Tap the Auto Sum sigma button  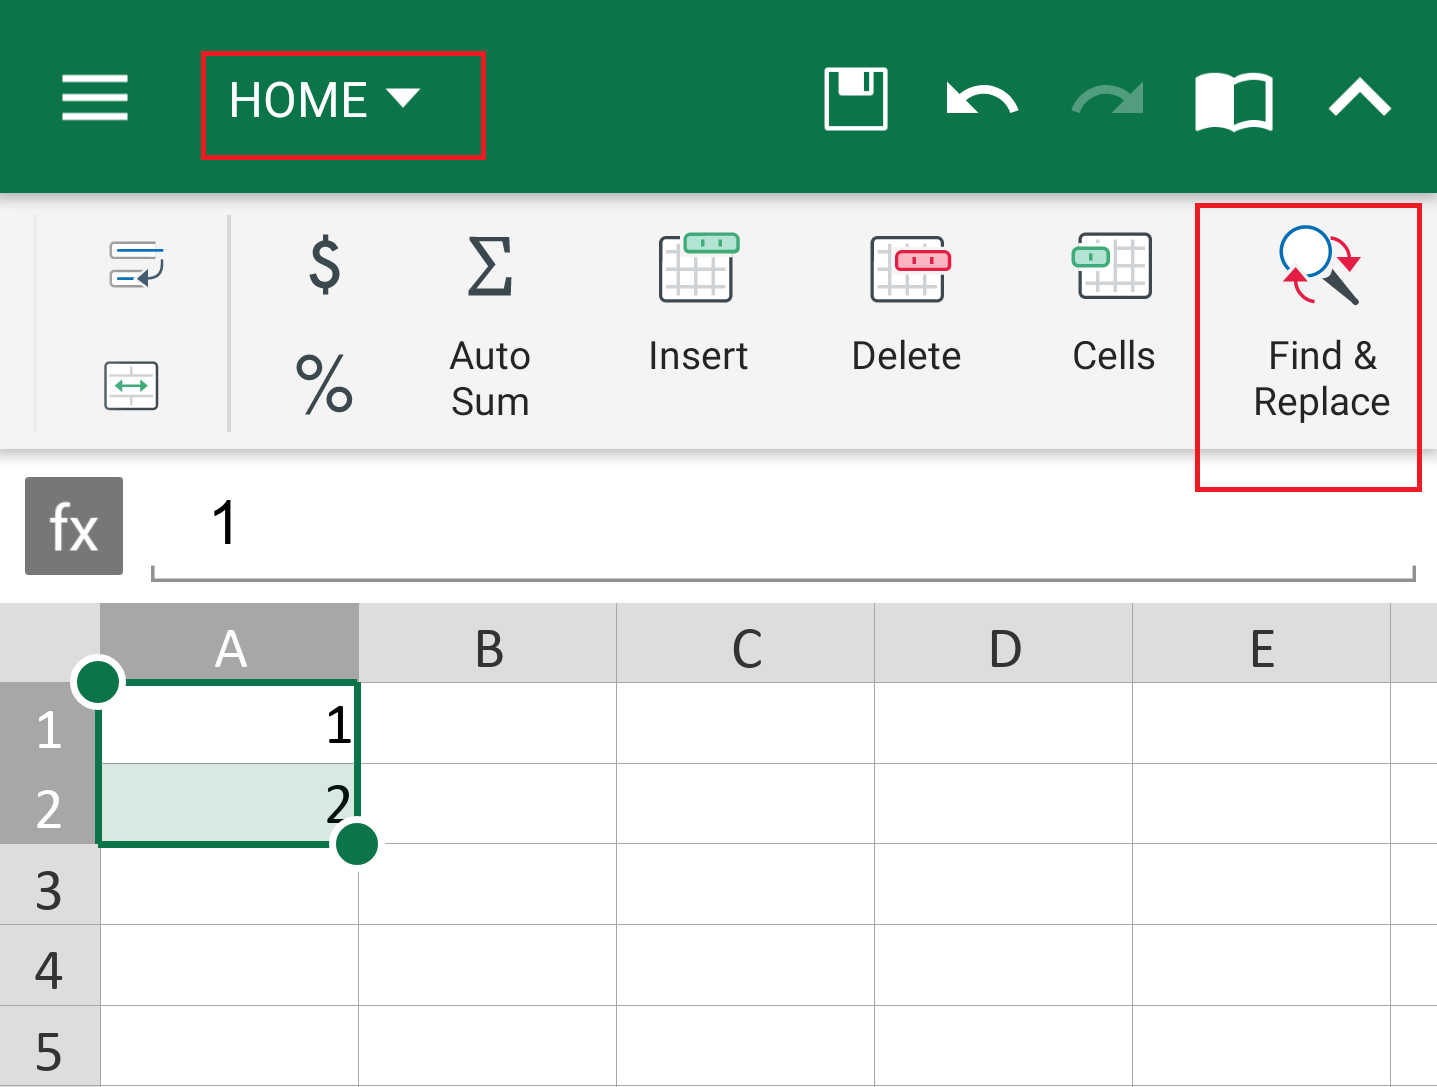pos(490,325)
